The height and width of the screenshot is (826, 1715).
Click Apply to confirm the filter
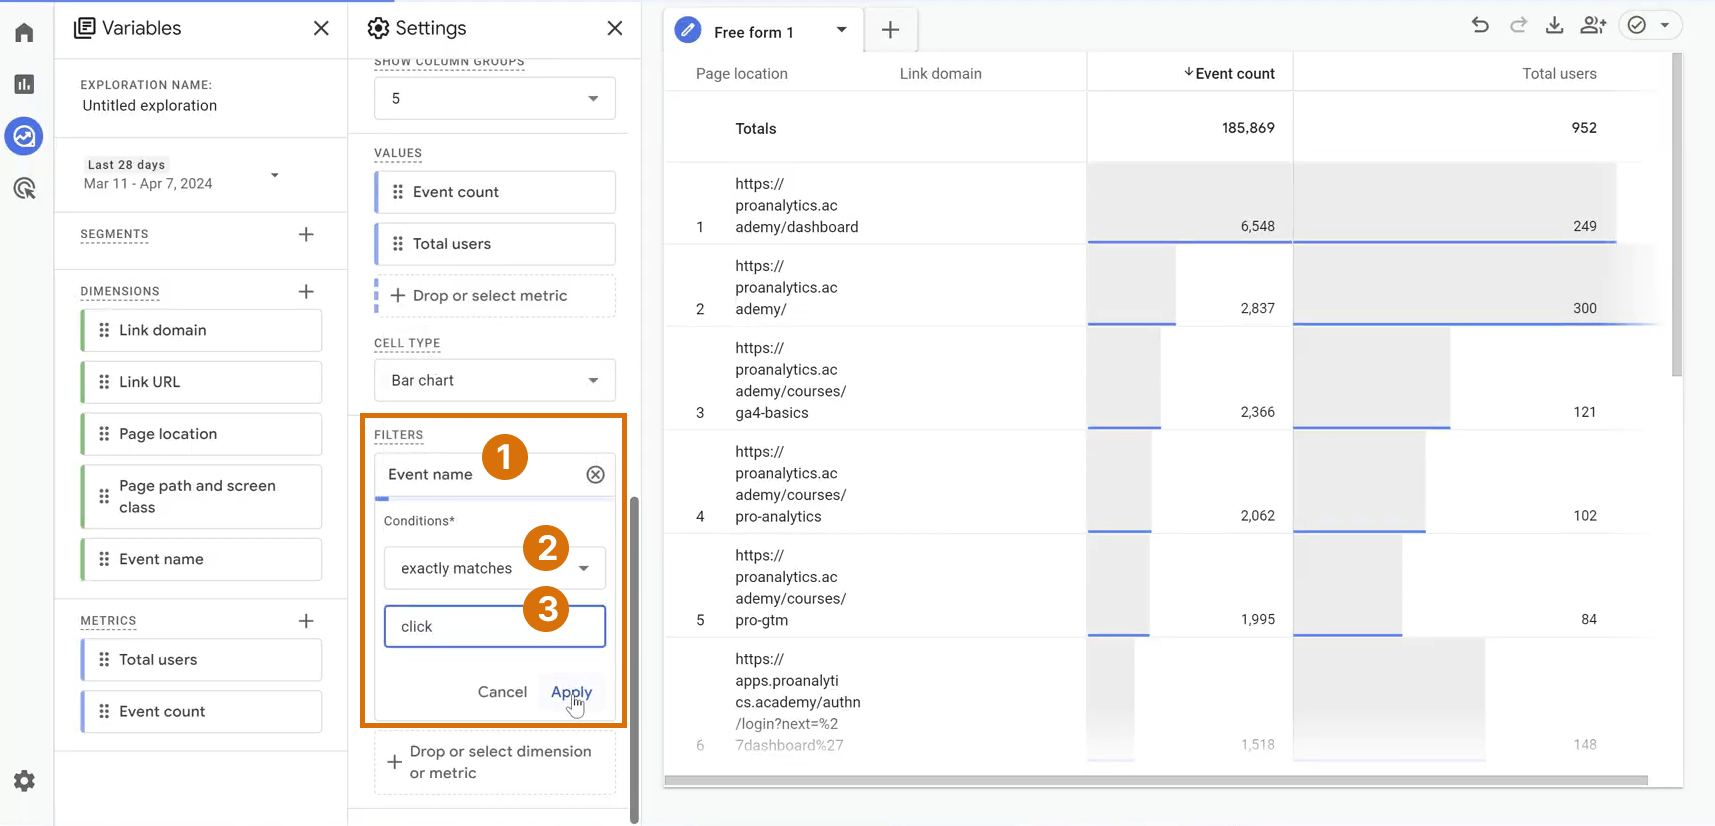(572, 692)
